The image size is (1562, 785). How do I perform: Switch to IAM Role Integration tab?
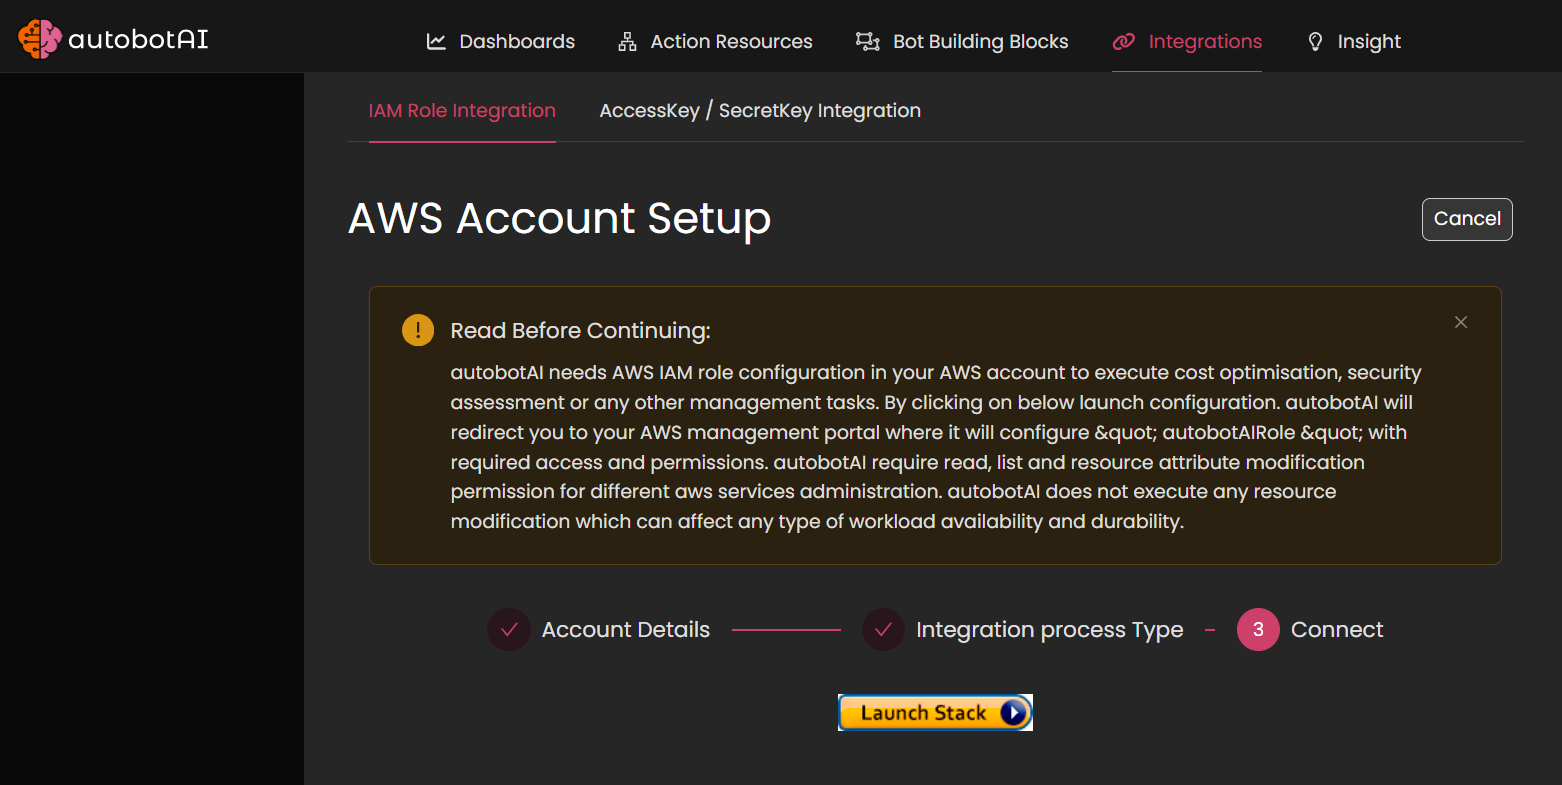point(462,111)
